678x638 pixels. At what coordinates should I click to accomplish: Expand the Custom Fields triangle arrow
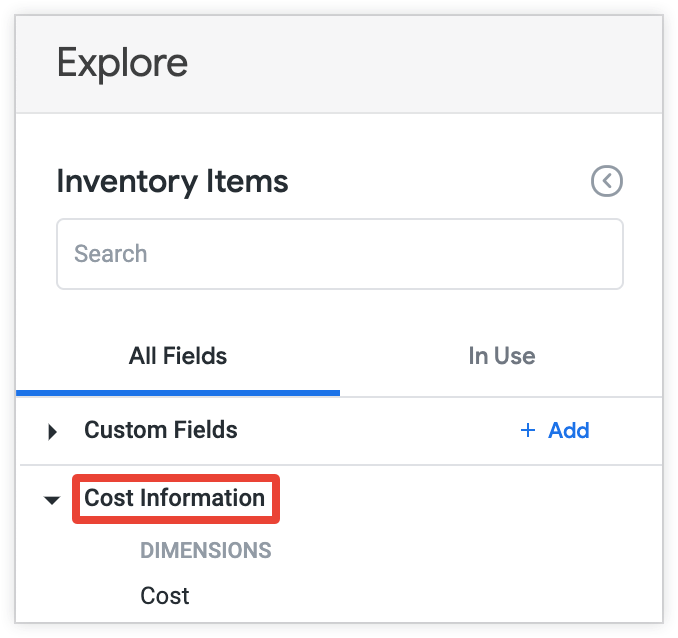[x=53, y=431]
